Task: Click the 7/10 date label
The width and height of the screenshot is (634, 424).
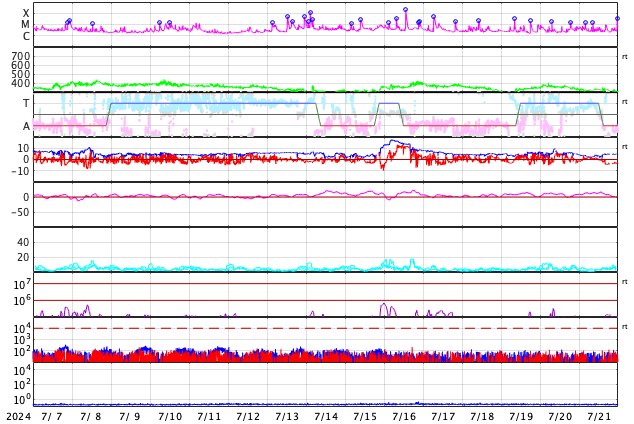Action: [x=170, y=416]
